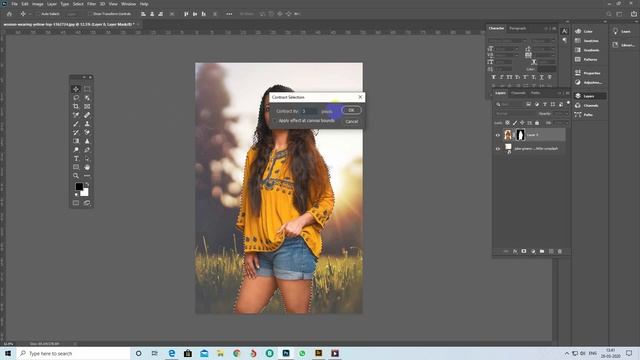Switch to the Channels tab in Layers panel

click(x=518, y=93)
